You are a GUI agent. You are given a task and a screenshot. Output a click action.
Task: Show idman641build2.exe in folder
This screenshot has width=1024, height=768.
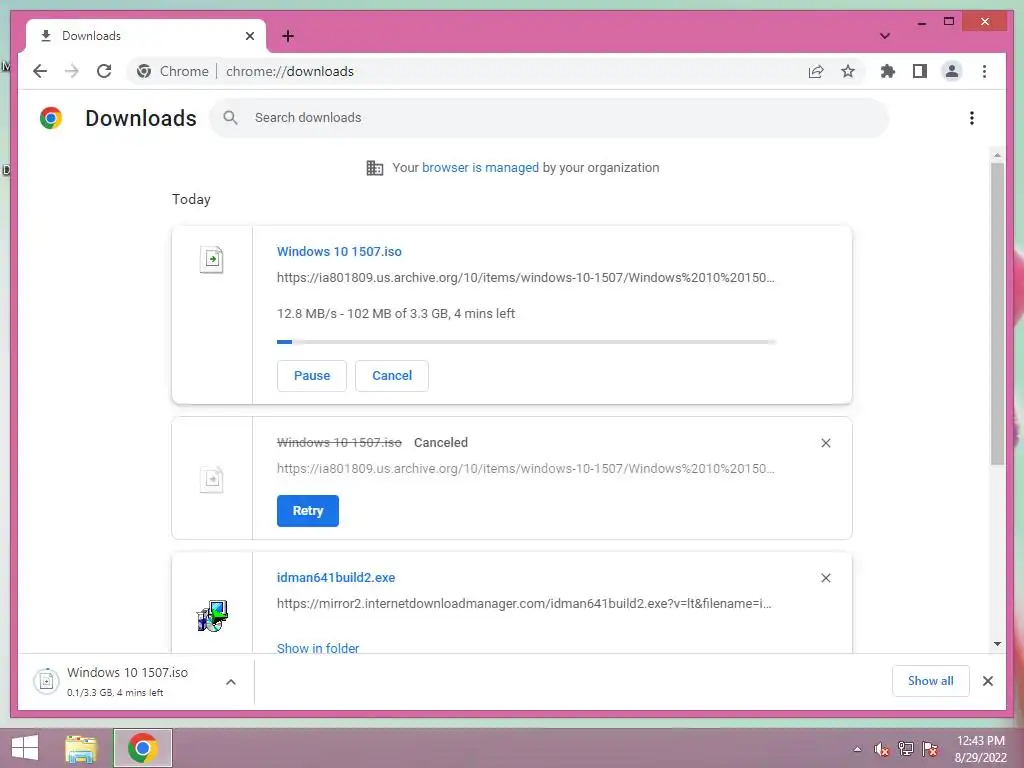pyautogui.click(x=318, y=648)
